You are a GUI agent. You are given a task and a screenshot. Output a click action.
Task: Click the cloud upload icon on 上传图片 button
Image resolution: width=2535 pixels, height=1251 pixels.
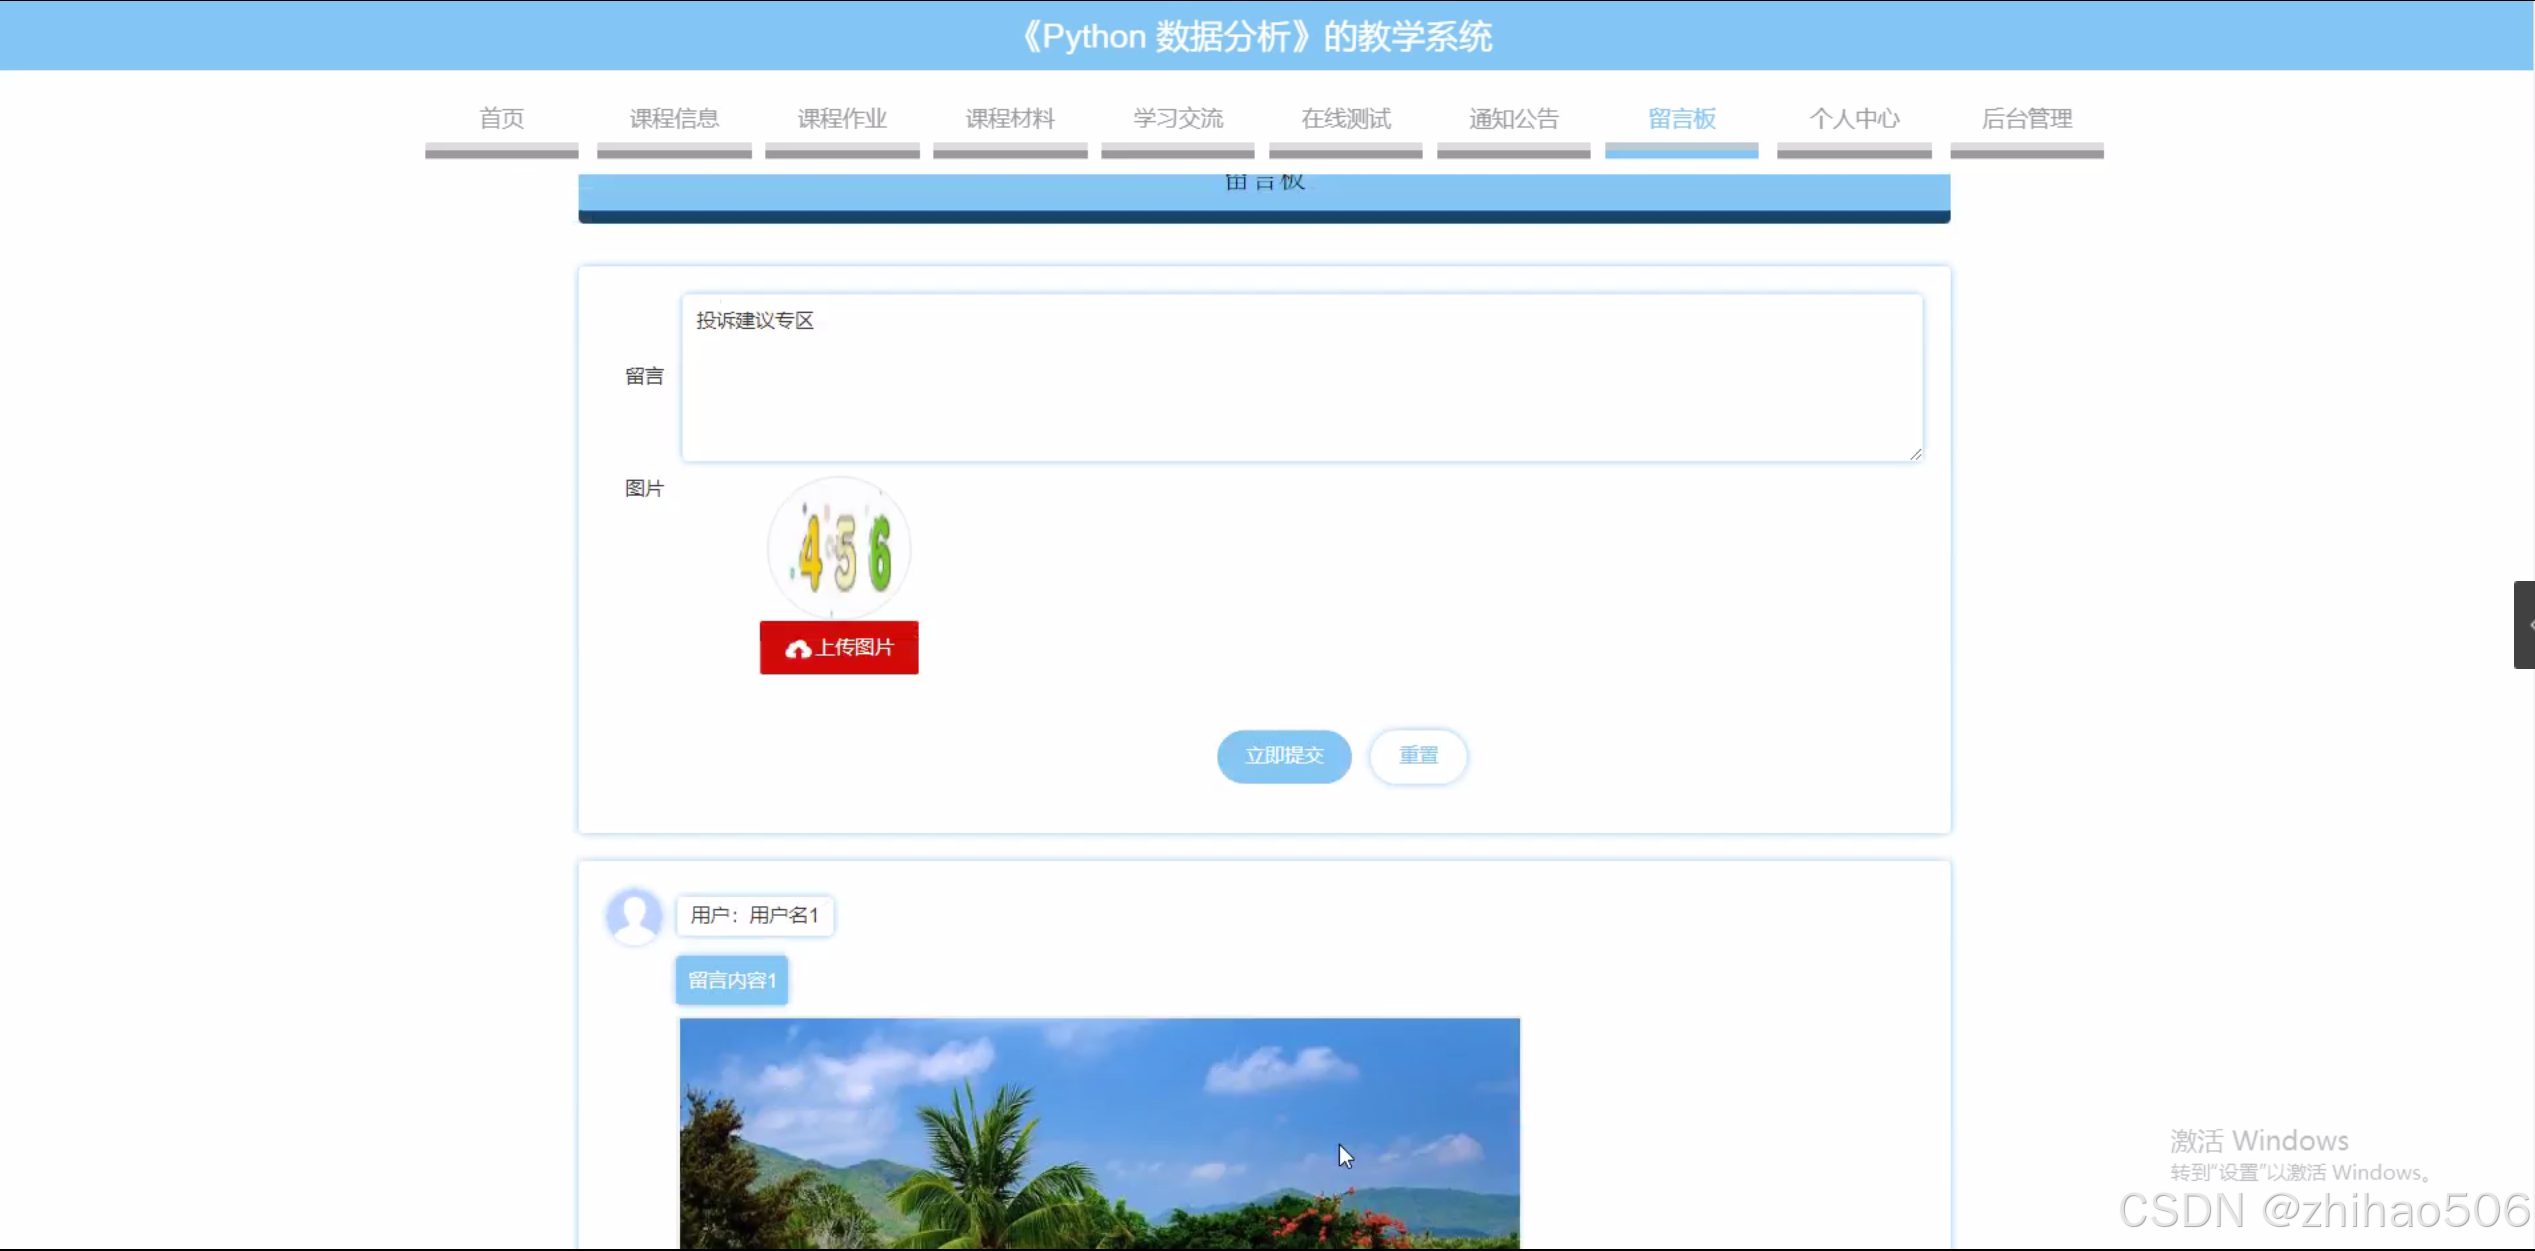click(797, 648)
